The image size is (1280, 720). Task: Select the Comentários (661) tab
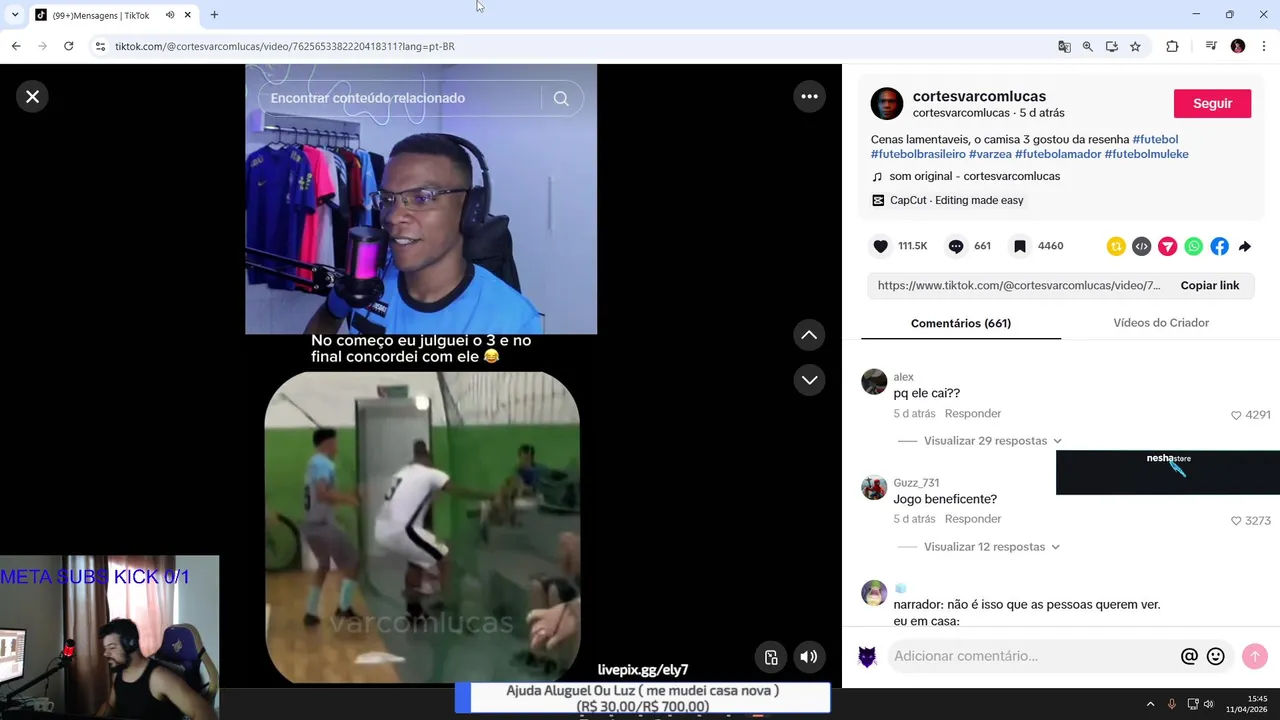pos(961,323)
